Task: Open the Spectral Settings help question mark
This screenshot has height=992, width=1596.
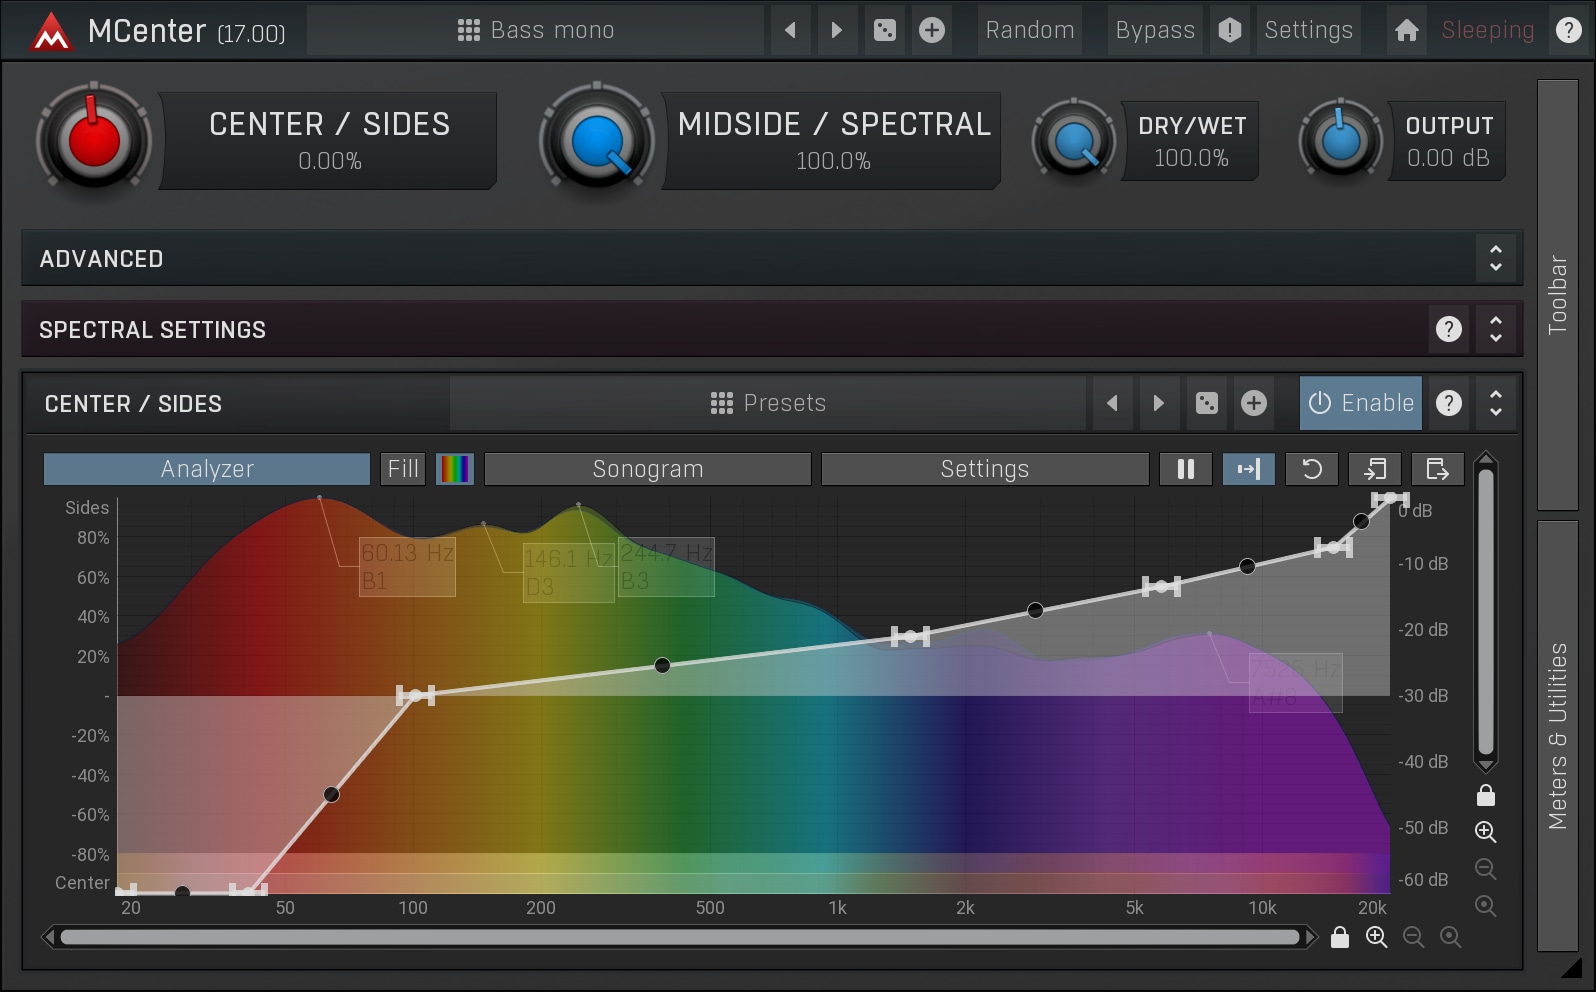Action: [1448, 329]
